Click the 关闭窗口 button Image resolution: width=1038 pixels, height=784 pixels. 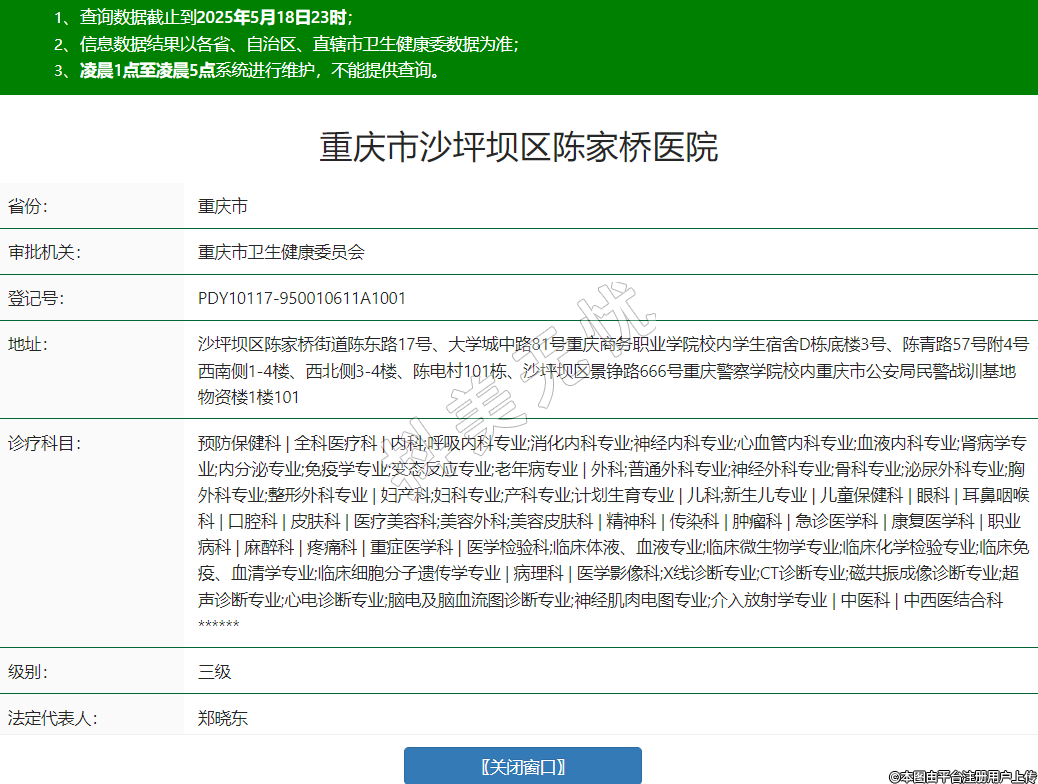point(522,766)
